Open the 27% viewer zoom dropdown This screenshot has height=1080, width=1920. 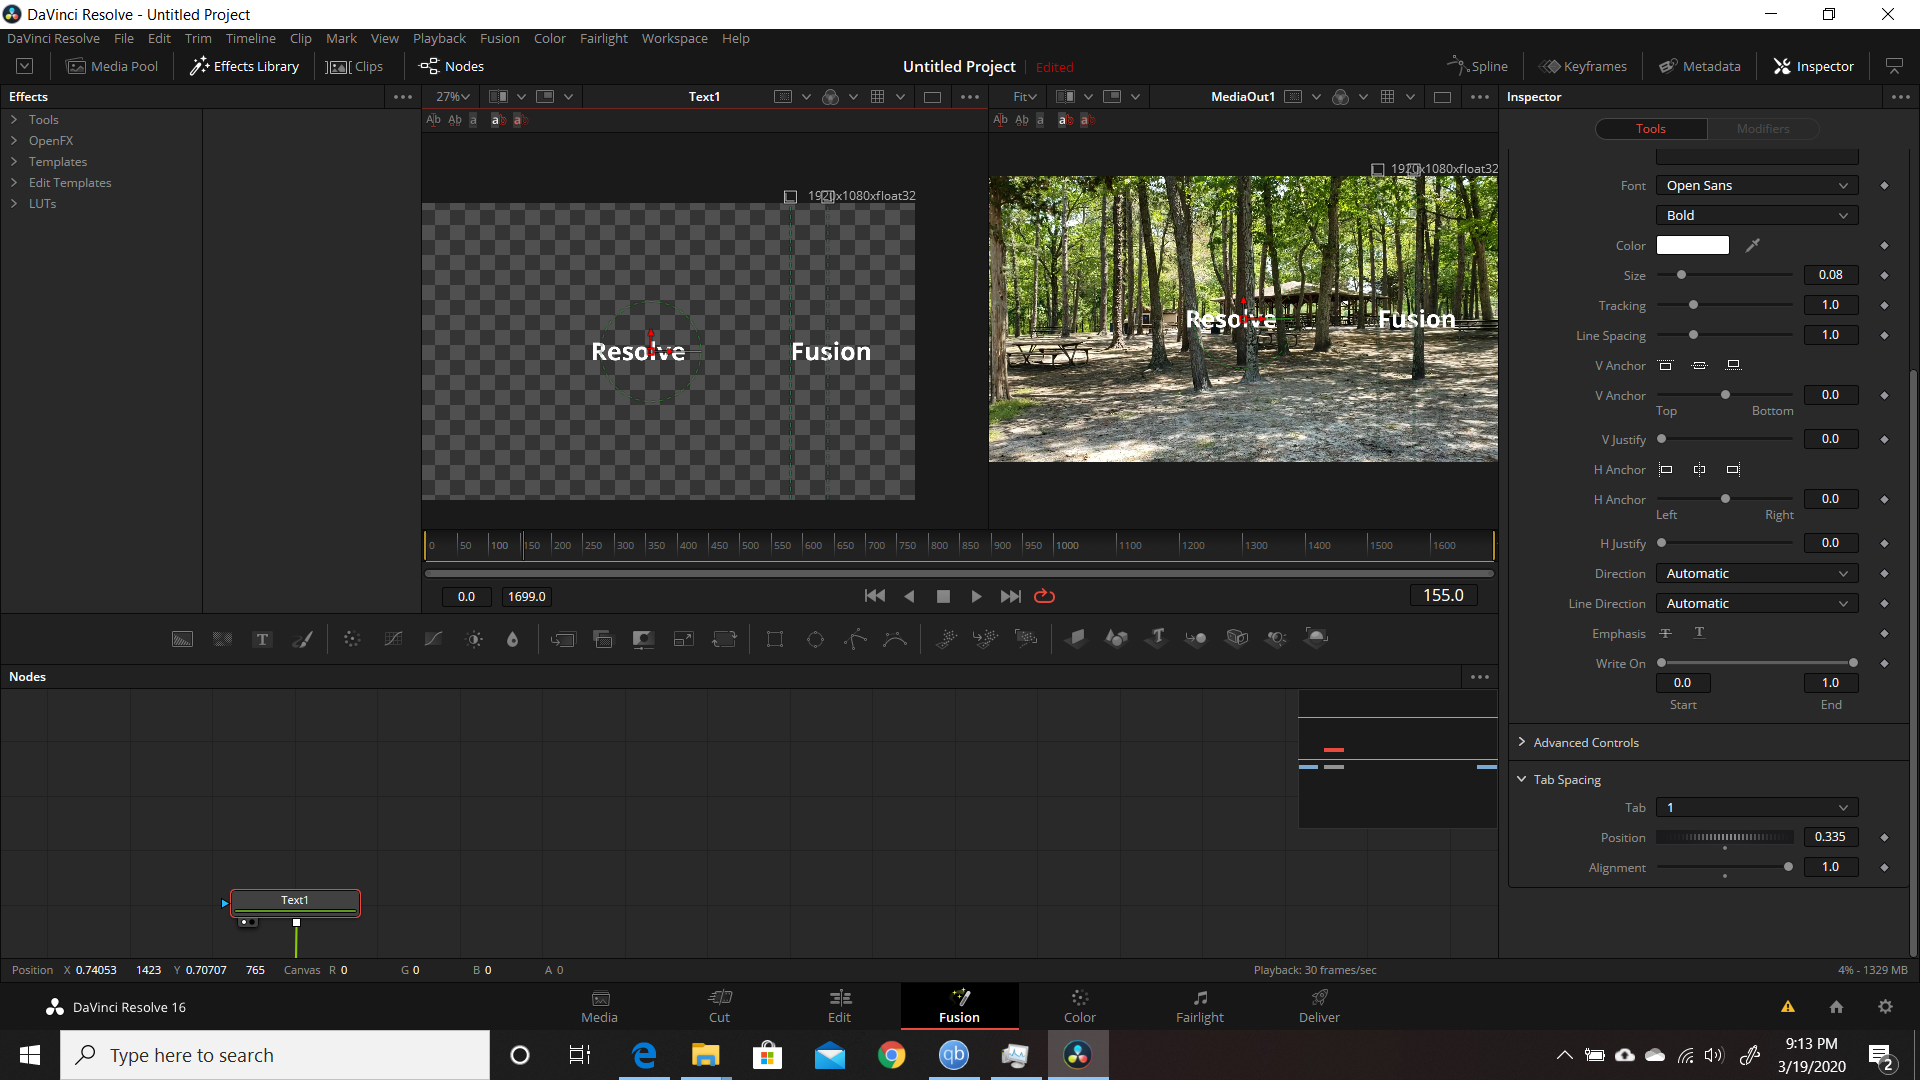[x=452, y=97]
